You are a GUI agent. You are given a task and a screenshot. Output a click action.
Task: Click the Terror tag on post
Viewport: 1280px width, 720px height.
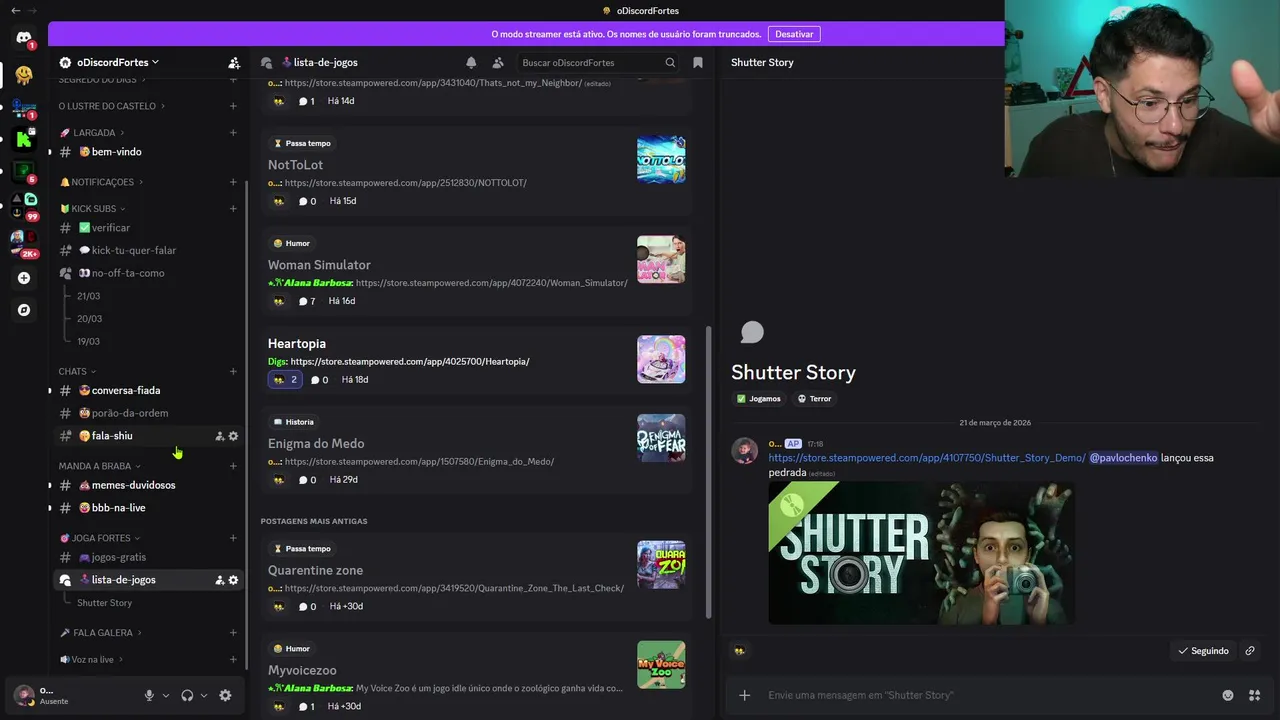(815, 399)
